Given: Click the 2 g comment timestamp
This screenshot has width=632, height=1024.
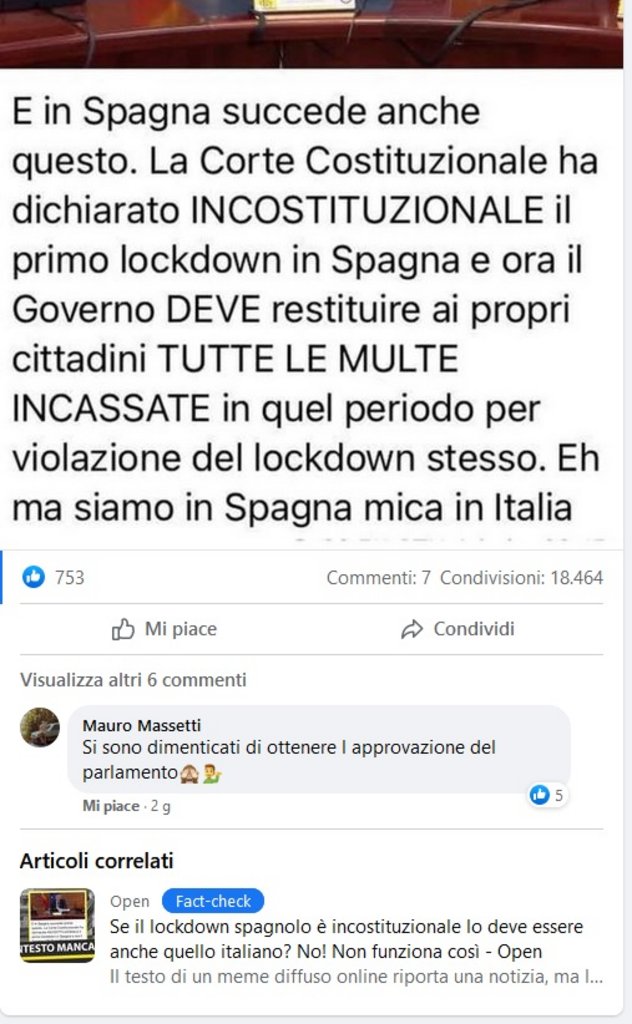Looking at the screenshot, I should 161,806.
